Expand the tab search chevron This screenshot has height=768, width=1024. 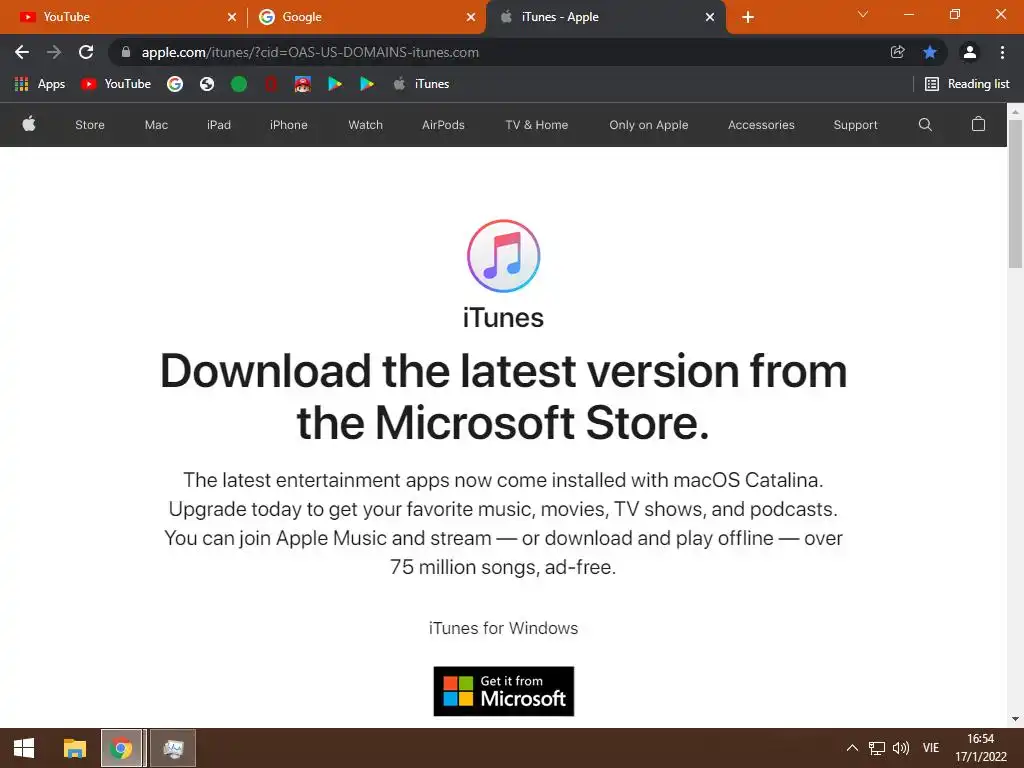[863, 14]
